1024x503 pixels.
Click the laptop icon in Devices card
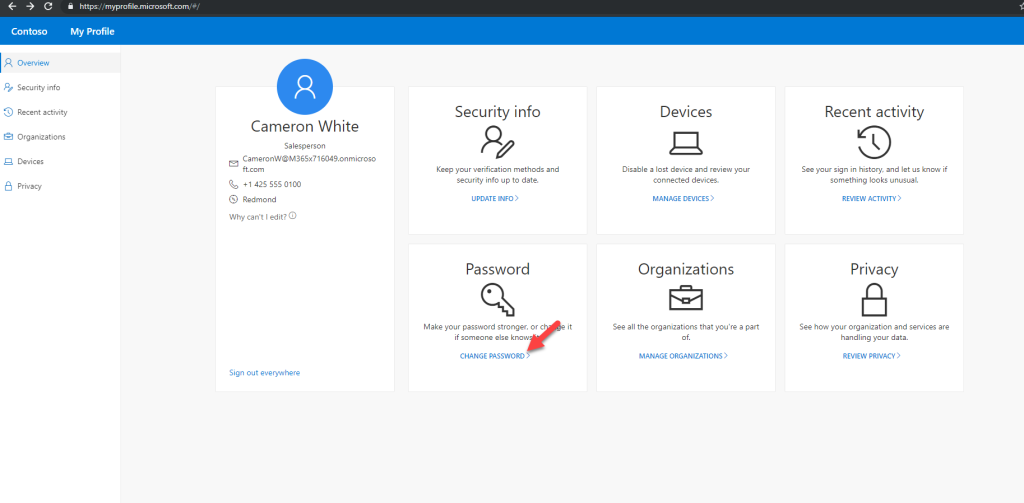pyautogui.click(x=686, y=142)
